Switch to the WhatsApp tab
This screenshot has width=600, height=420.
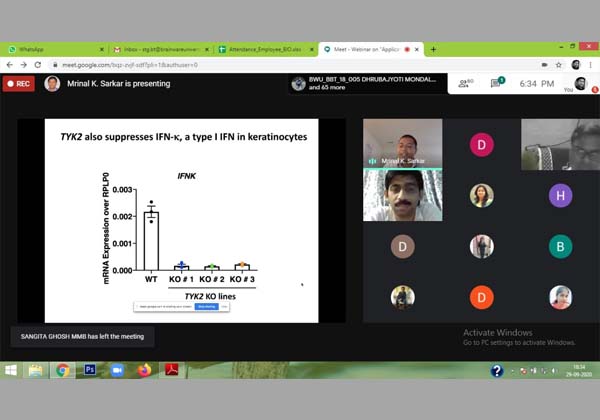(50, 49)
